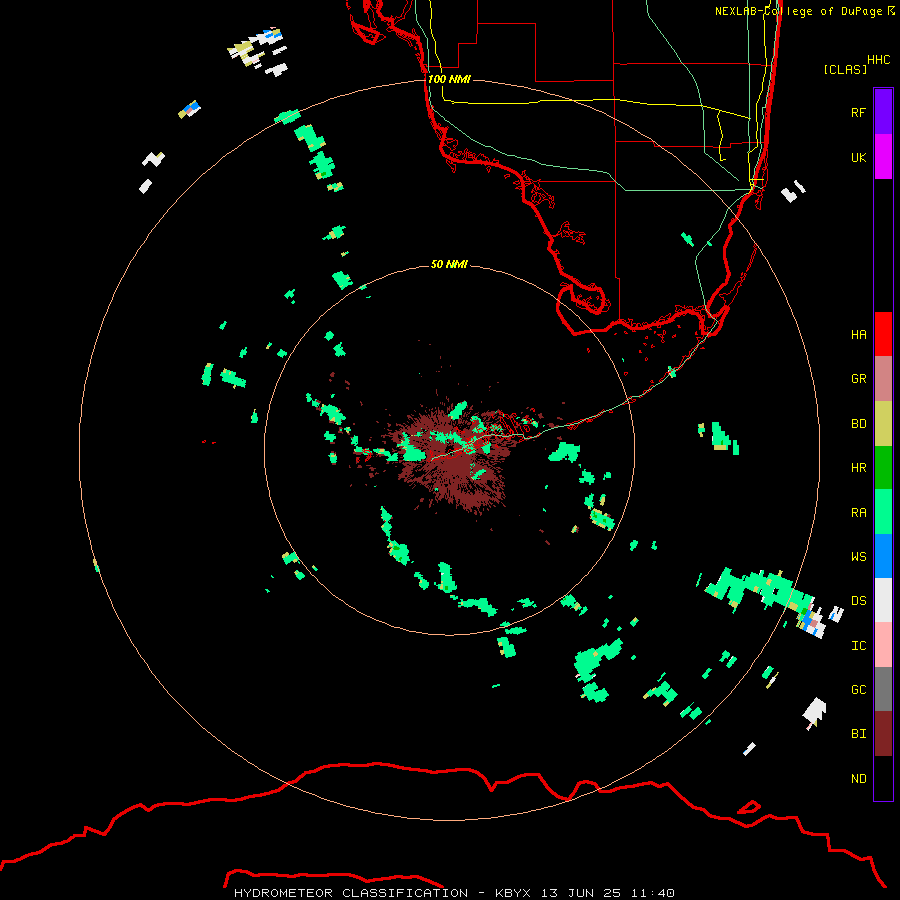Screen dimensions: 900x900
Task: Click the '13 JUN 25' date text
Action: [x=581, y=893]
